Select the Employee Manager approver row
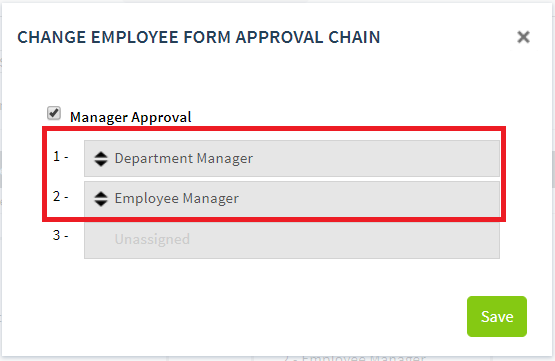 [x=292, y=199]
